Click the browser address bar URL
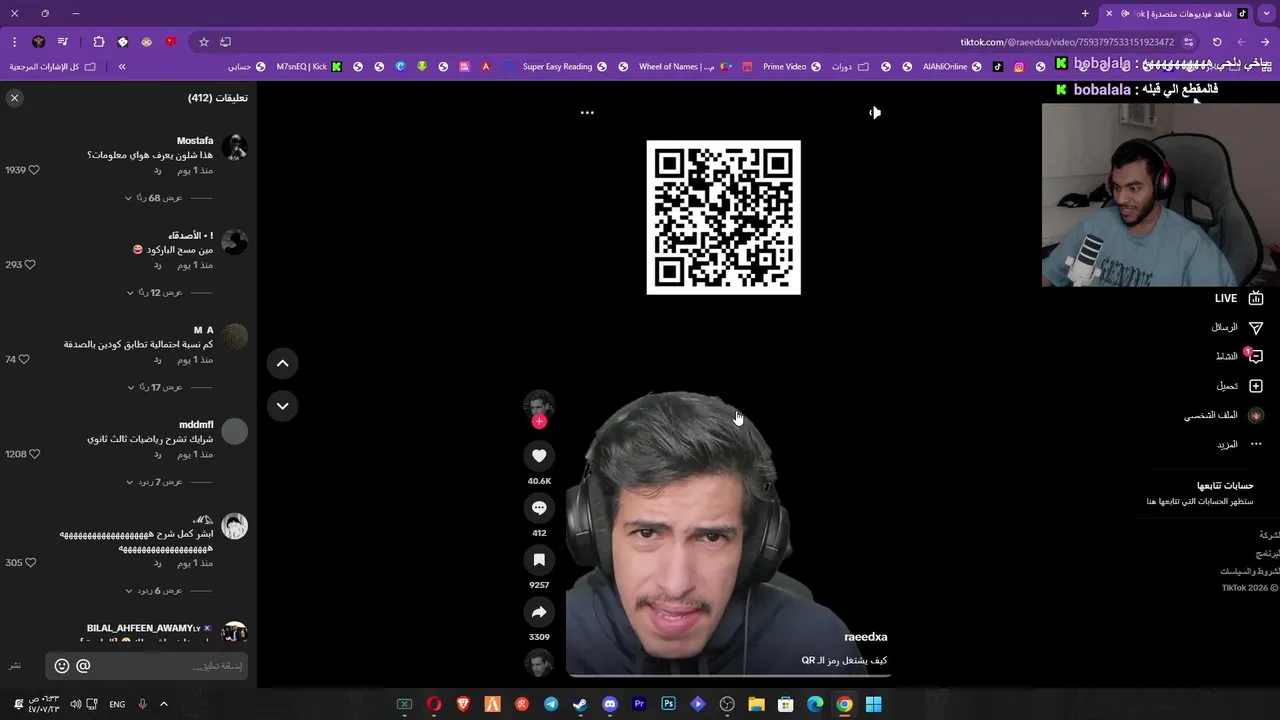 [x=1066, y=42]
